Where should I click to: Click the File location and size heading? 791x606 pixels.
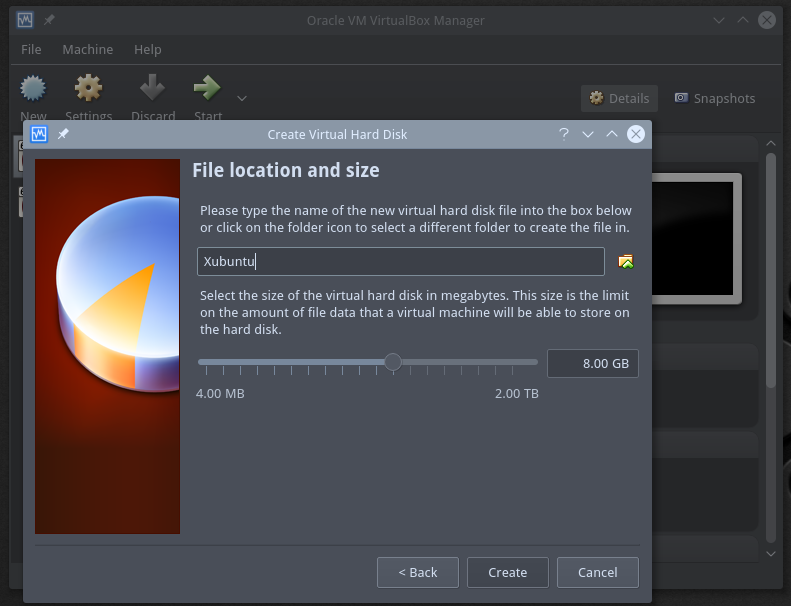tap(286, 171)
